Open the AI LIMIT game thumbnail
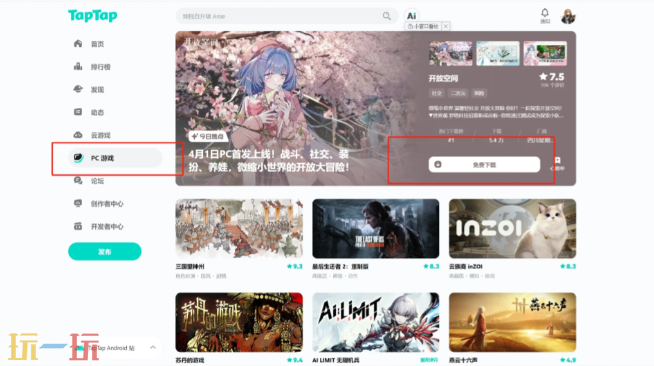This screenshot has height=366, width=654. pos(375,322)
